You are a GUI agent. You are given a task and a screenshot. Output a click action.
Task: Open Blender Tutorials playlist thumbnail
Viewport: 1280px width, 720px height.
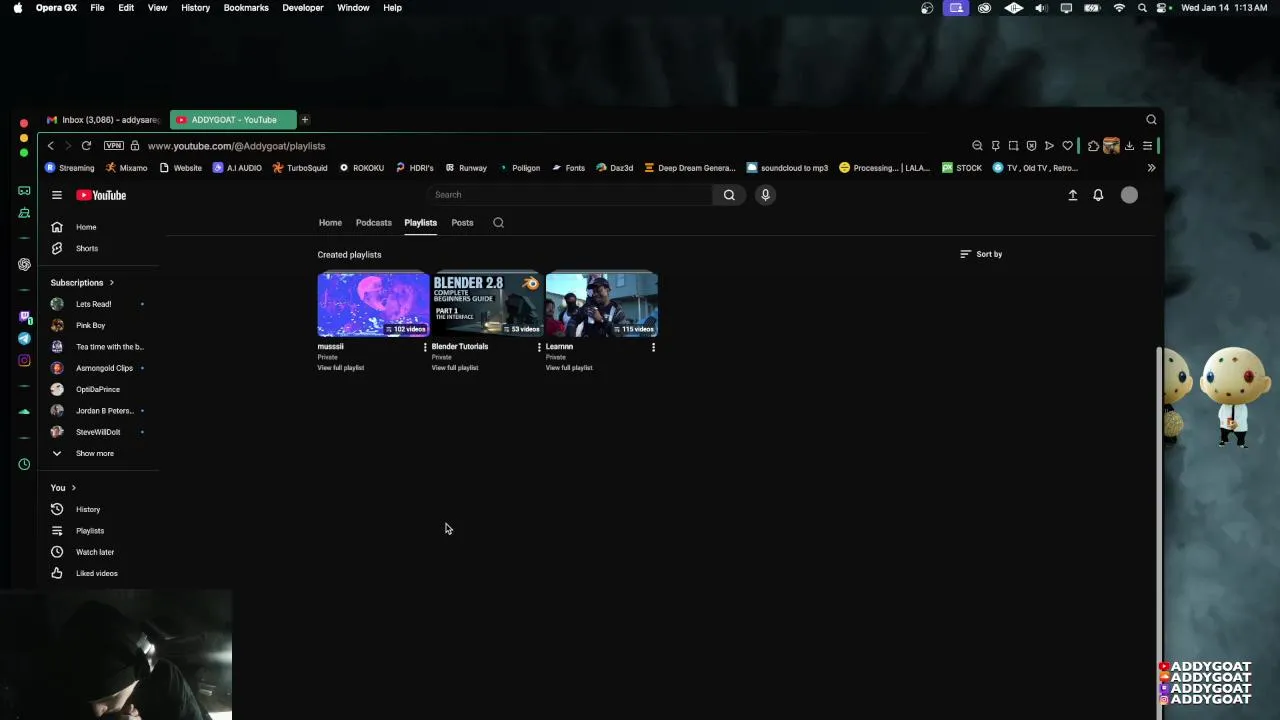(x=487, y=304)
